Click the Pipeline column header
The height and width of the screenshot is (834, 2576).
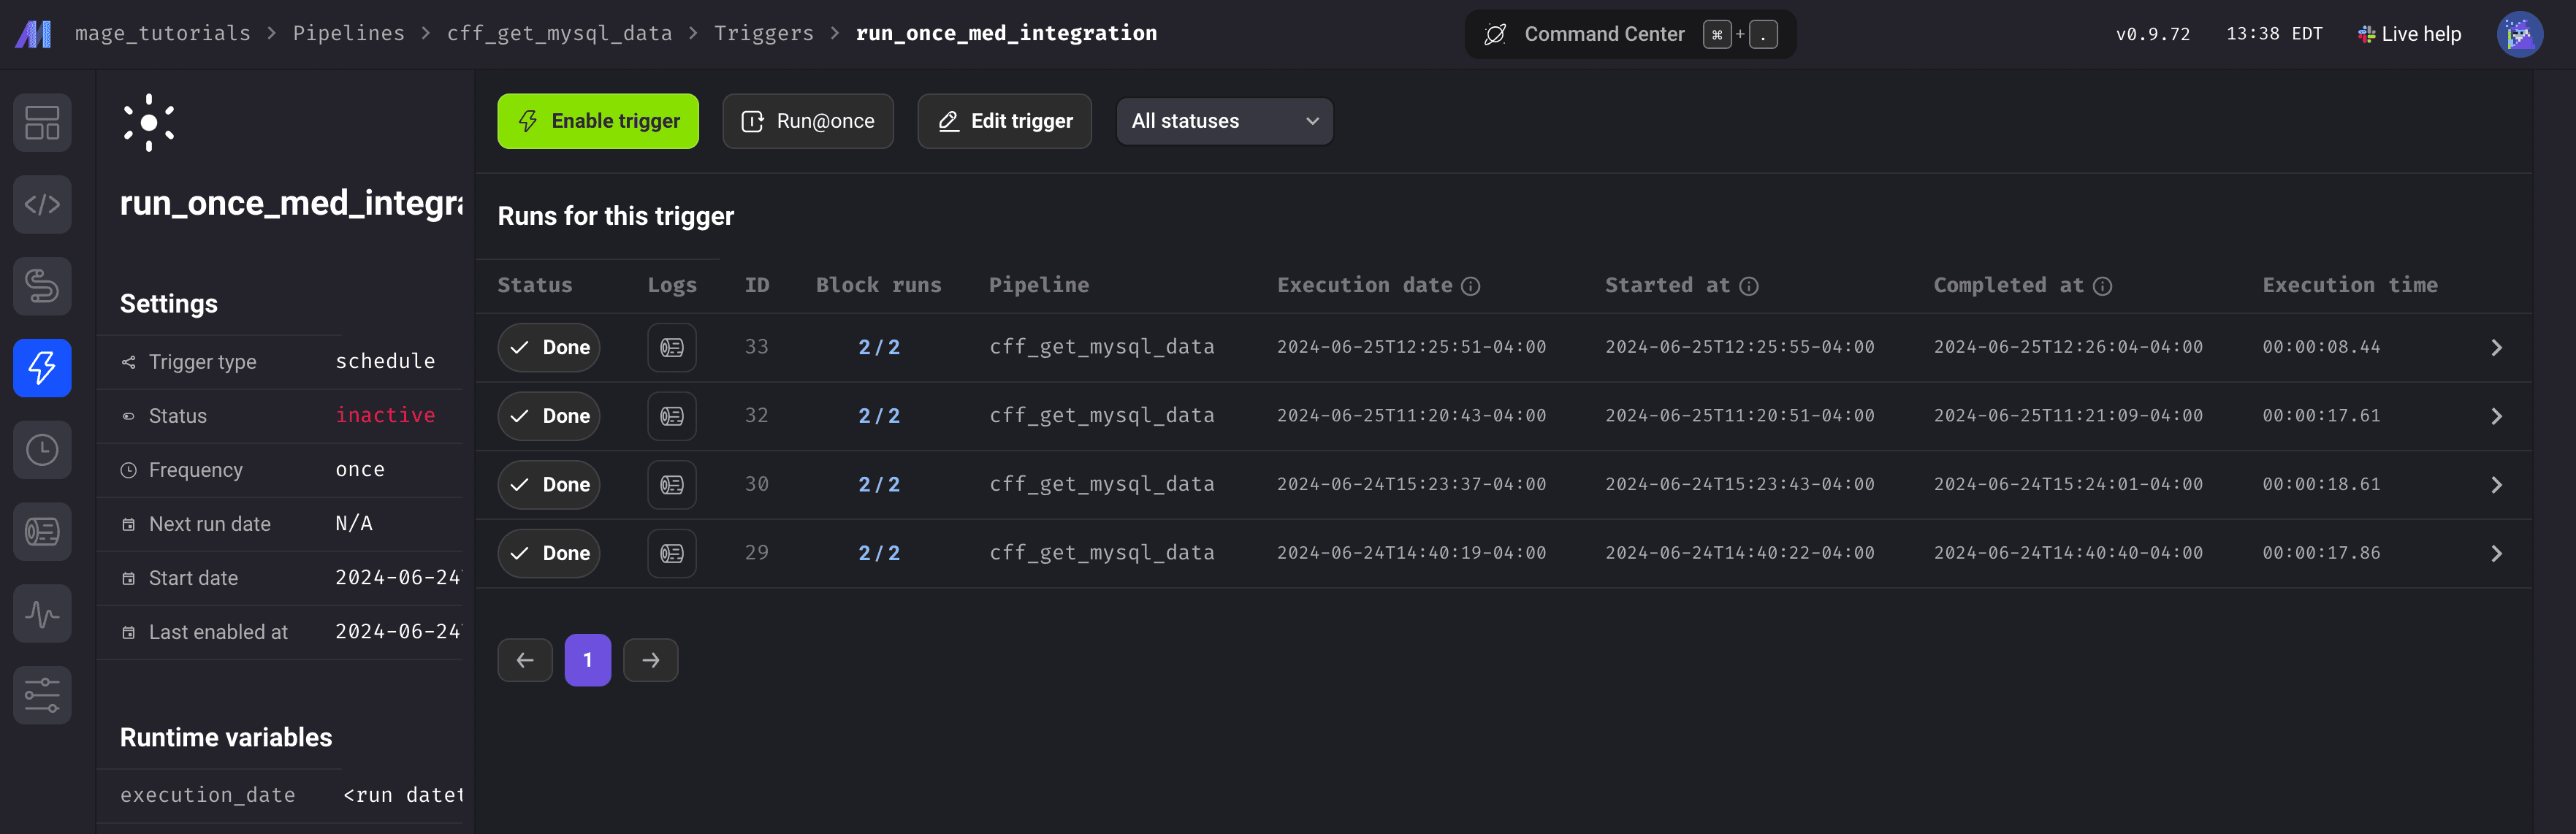(x=1039, y=285)
